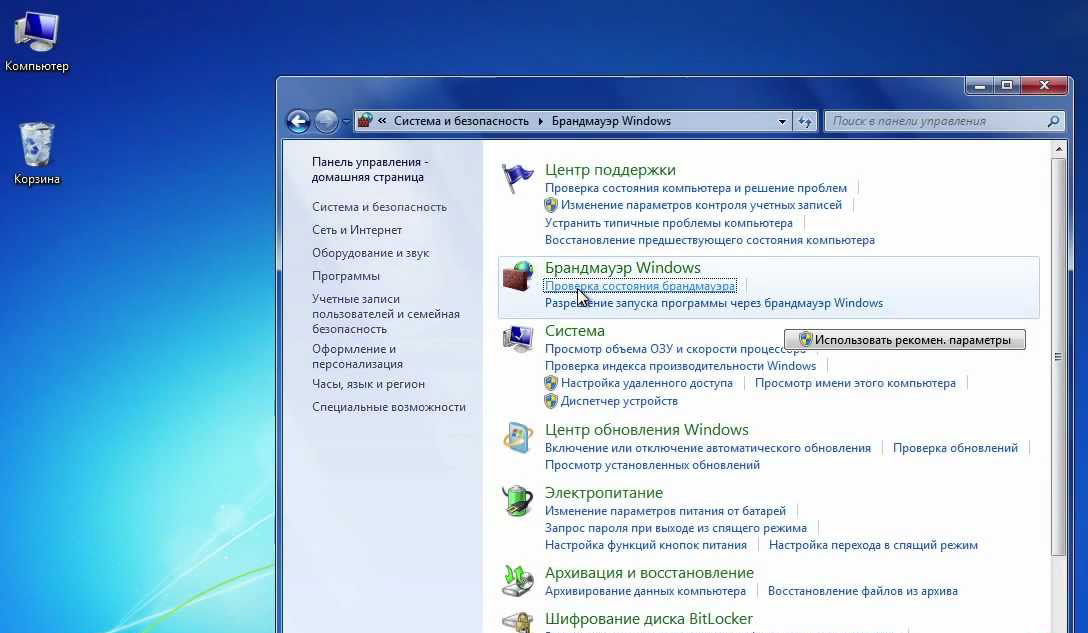Viewport: 1088px width, 633px height.
Task: Select Специальные возможности in sidebar
Action: tap(389, 407)
